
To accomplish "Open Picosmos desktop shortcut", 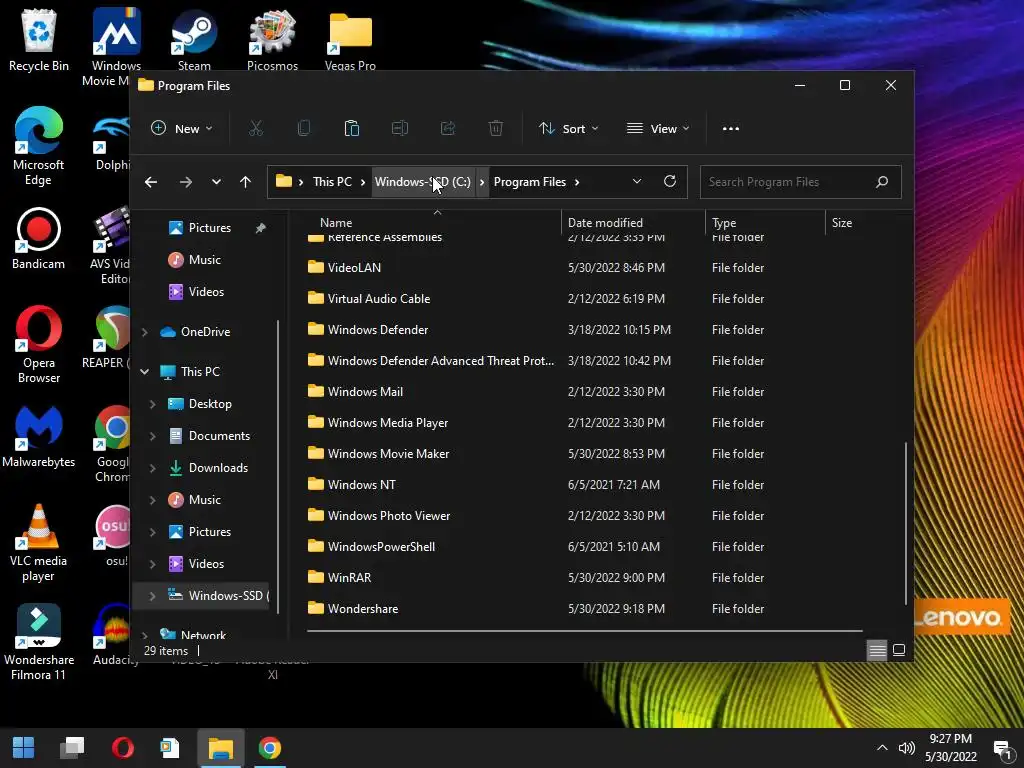I will [x=272, y=39].
